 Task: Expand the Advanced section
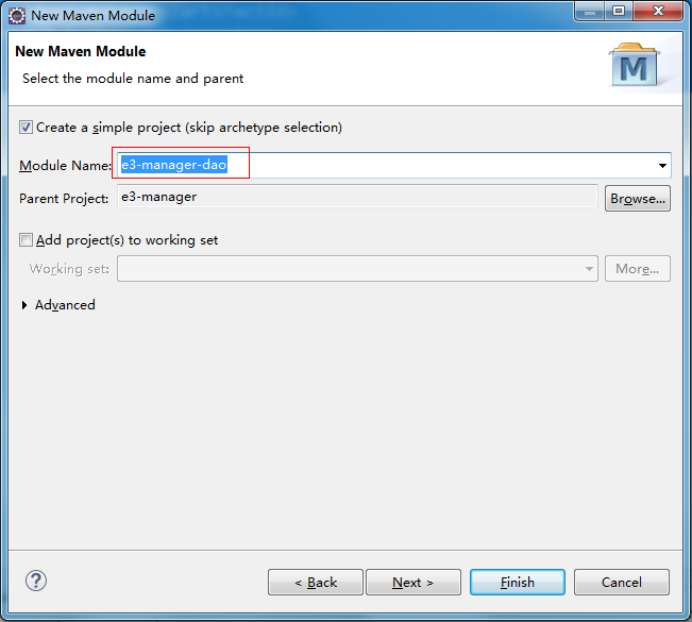[x=25, y=305]
